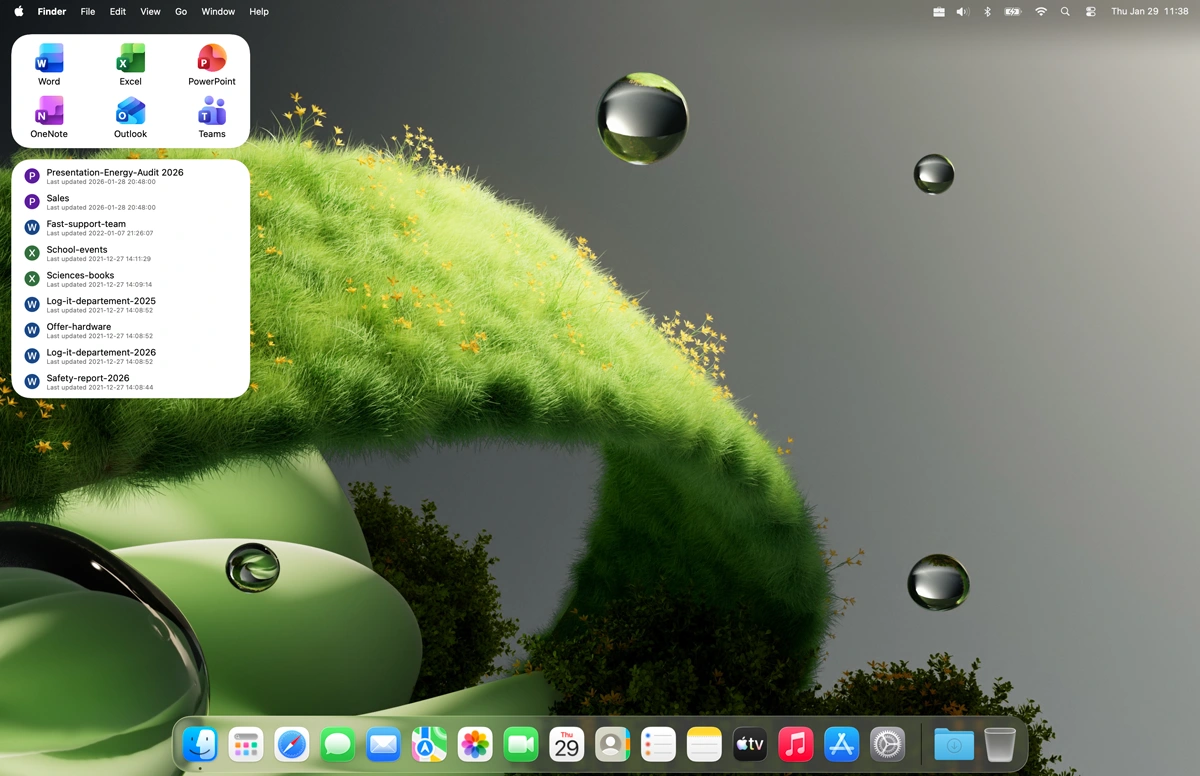The image size is (1200, 776).
Task: Open the Wi-Fi status menu
Action: coord(1041,11)
